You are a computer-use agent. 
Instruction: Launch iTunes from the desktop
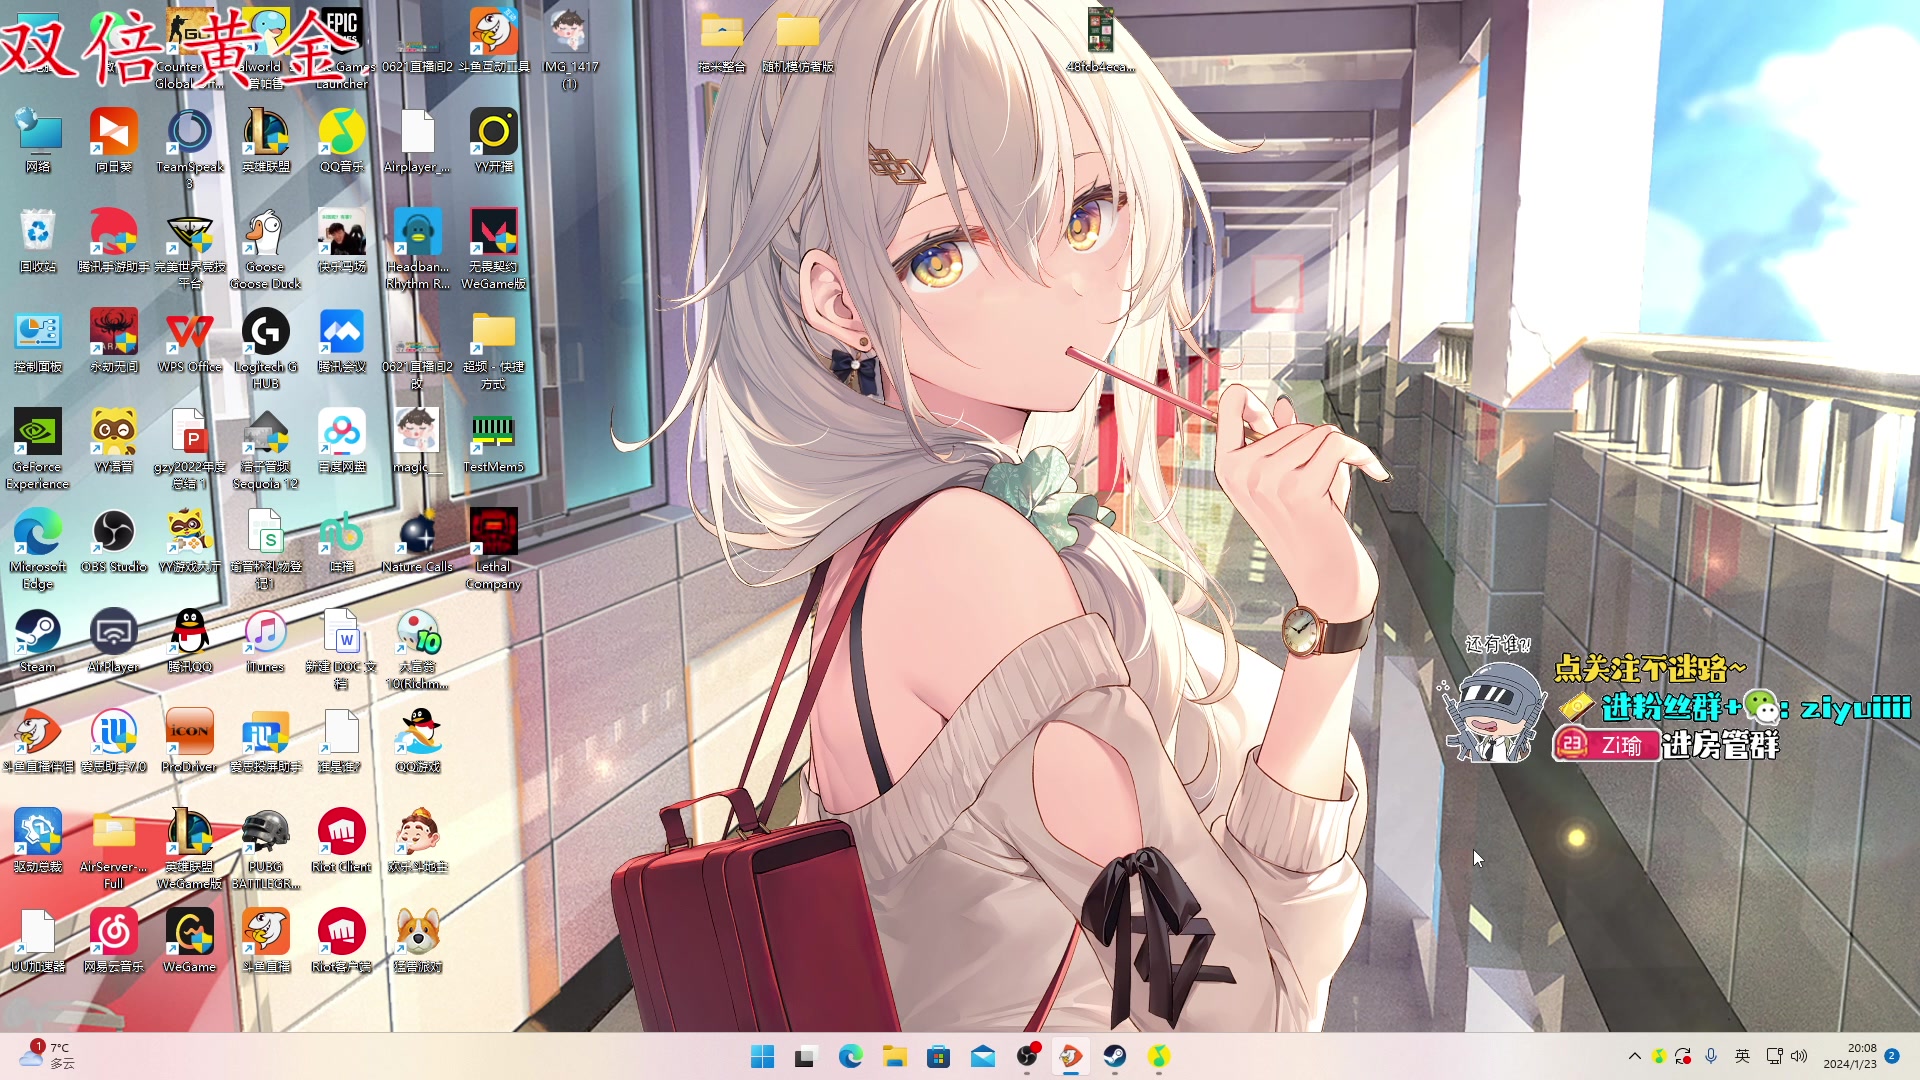(x=265, y=641)
